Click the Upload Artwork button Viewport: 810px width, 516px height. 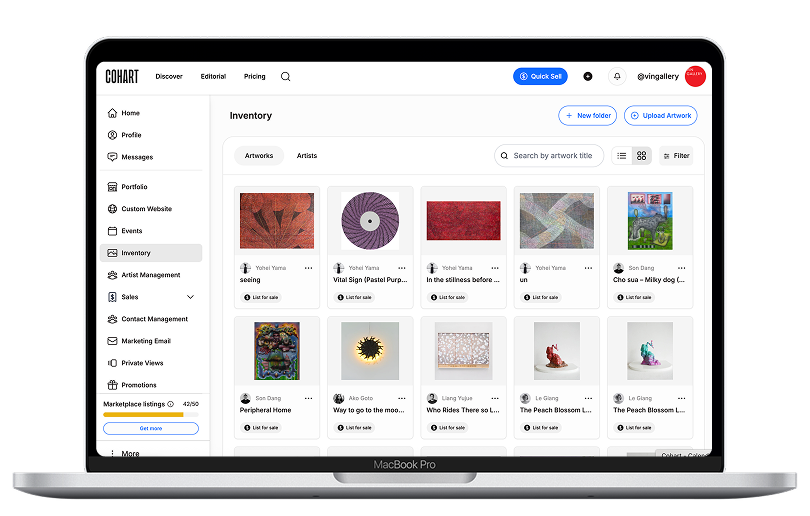tap(660, 116)
